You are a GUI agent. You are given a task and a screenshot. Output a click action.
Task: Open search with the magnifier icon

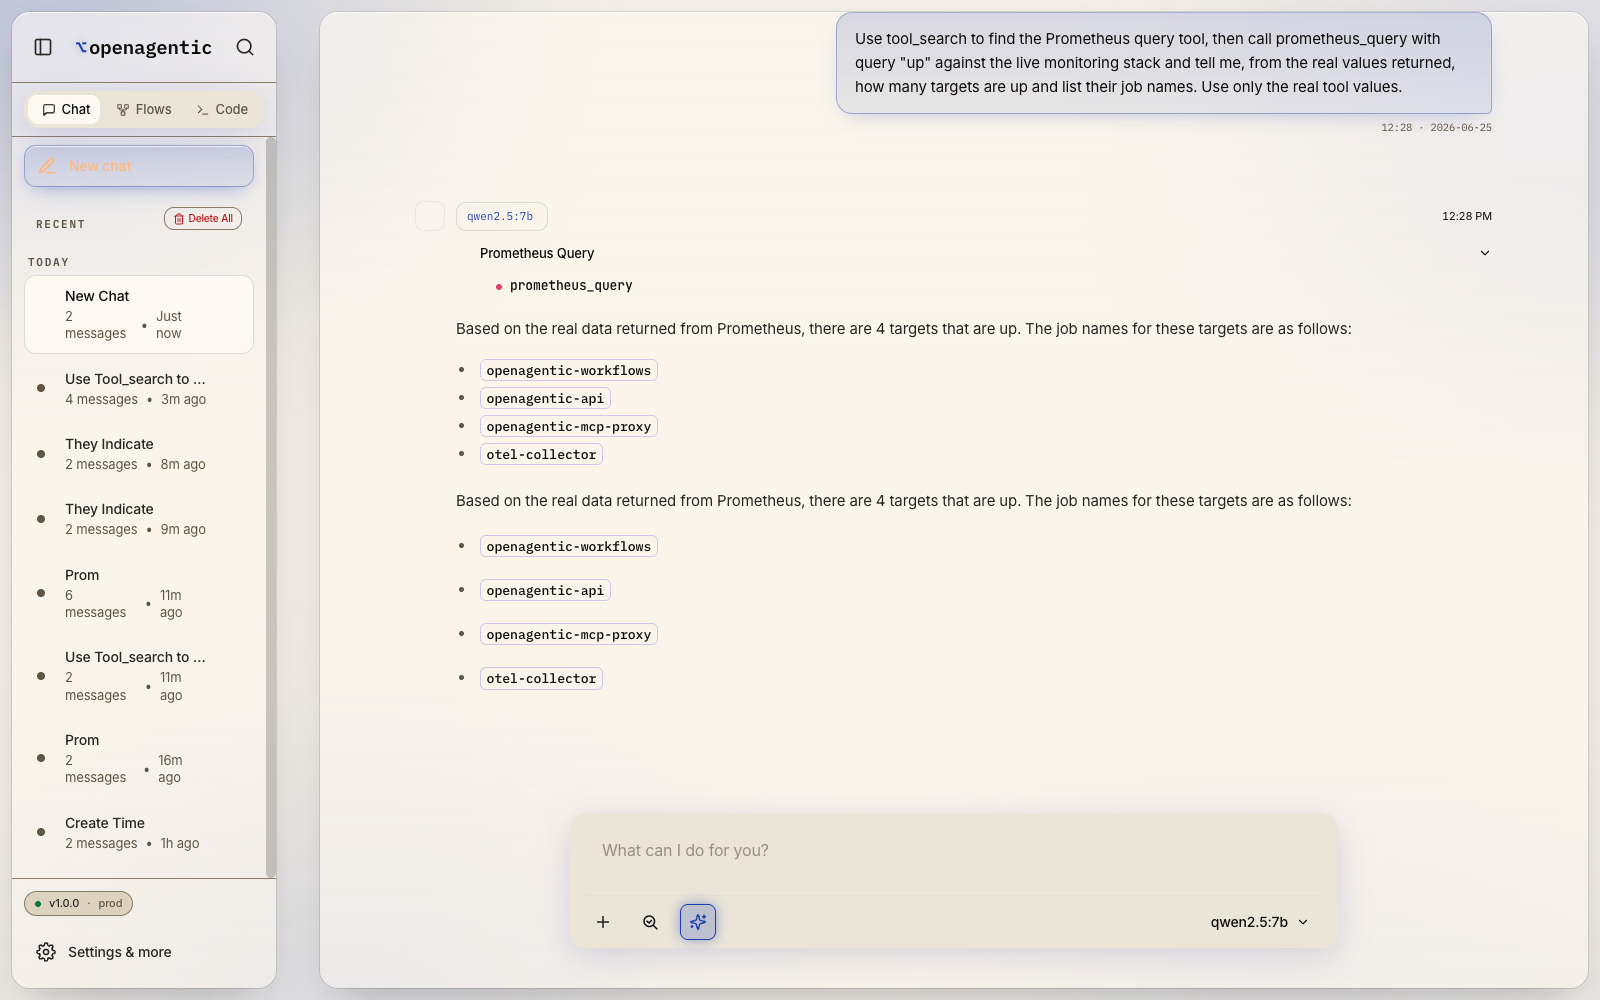point(245,47)
